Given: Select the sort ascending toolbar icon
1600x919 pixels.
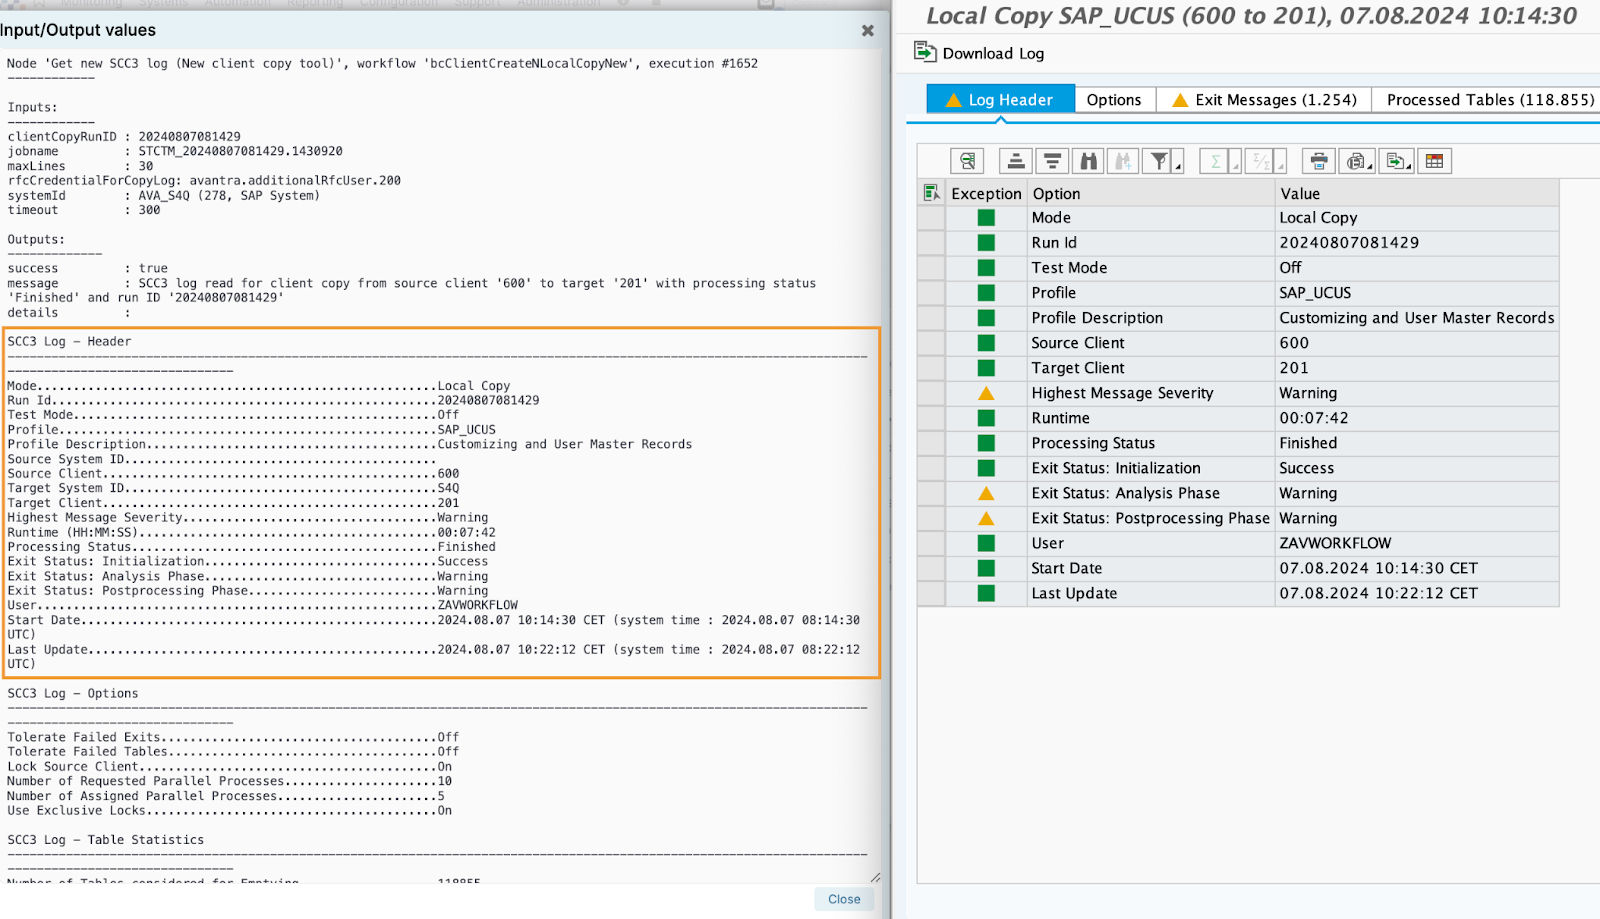Looking at the screenshot, I should (x=1015, y=160).
